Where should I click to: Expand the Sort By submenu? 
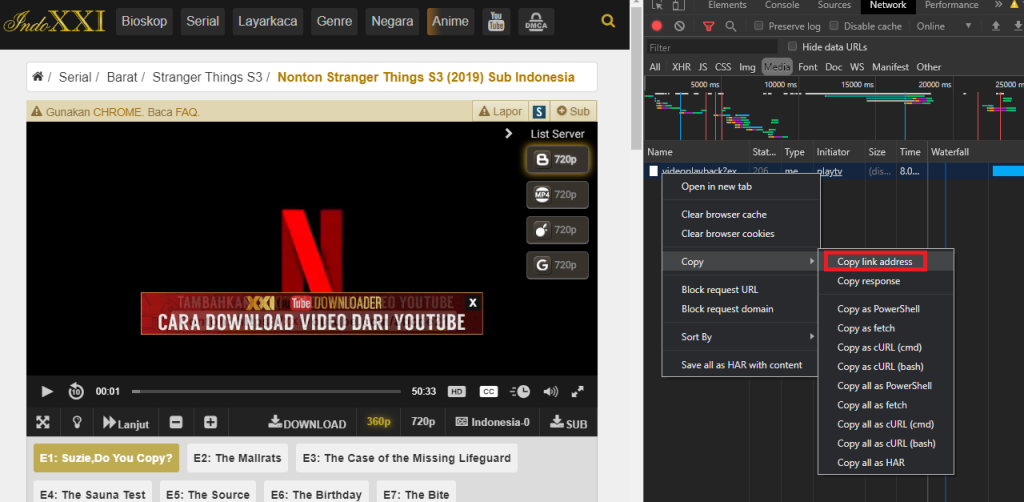coord(741,337)
